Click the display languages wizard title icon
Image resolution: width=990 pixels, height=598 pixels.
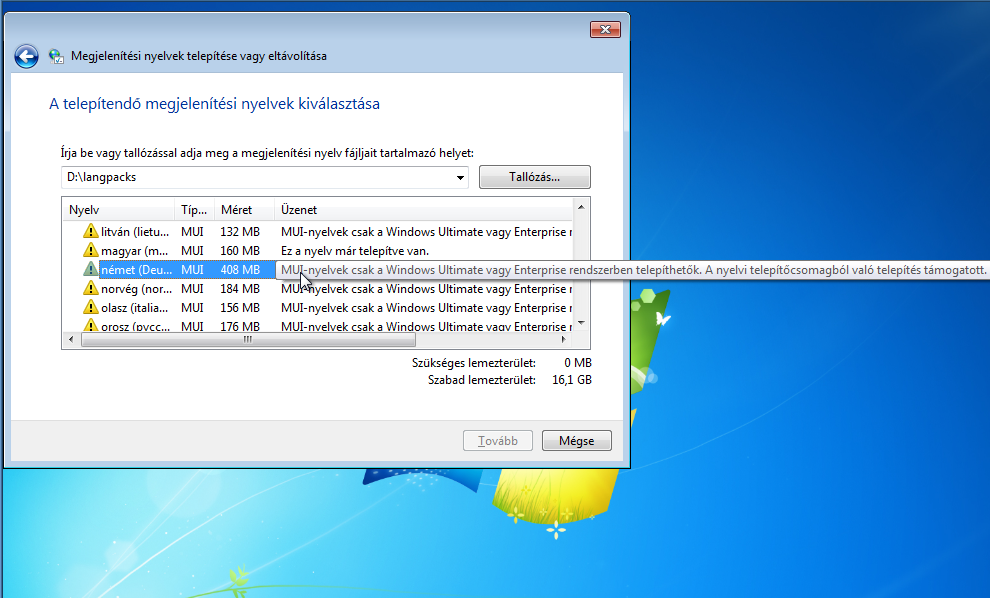coord(56,56)
